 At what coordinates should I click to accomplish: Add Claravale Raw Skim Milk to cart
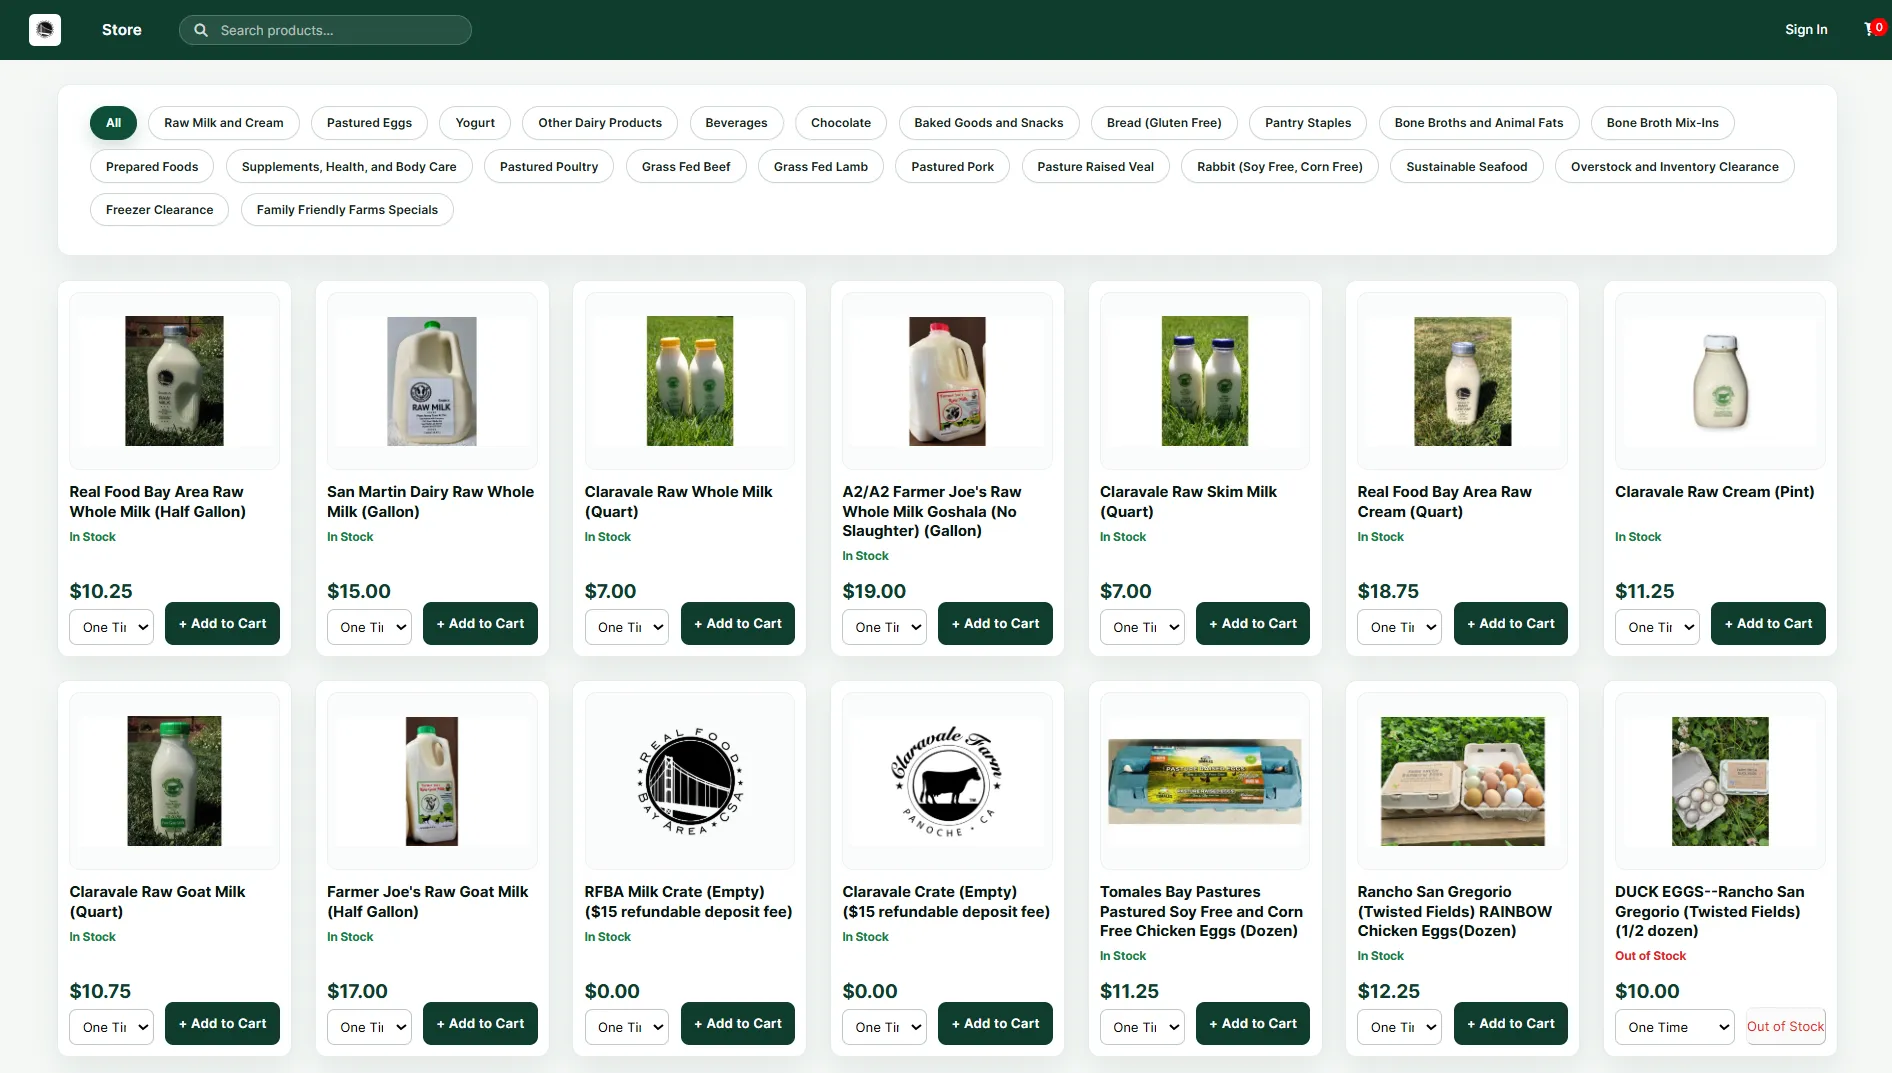[x=1253, y=623]
